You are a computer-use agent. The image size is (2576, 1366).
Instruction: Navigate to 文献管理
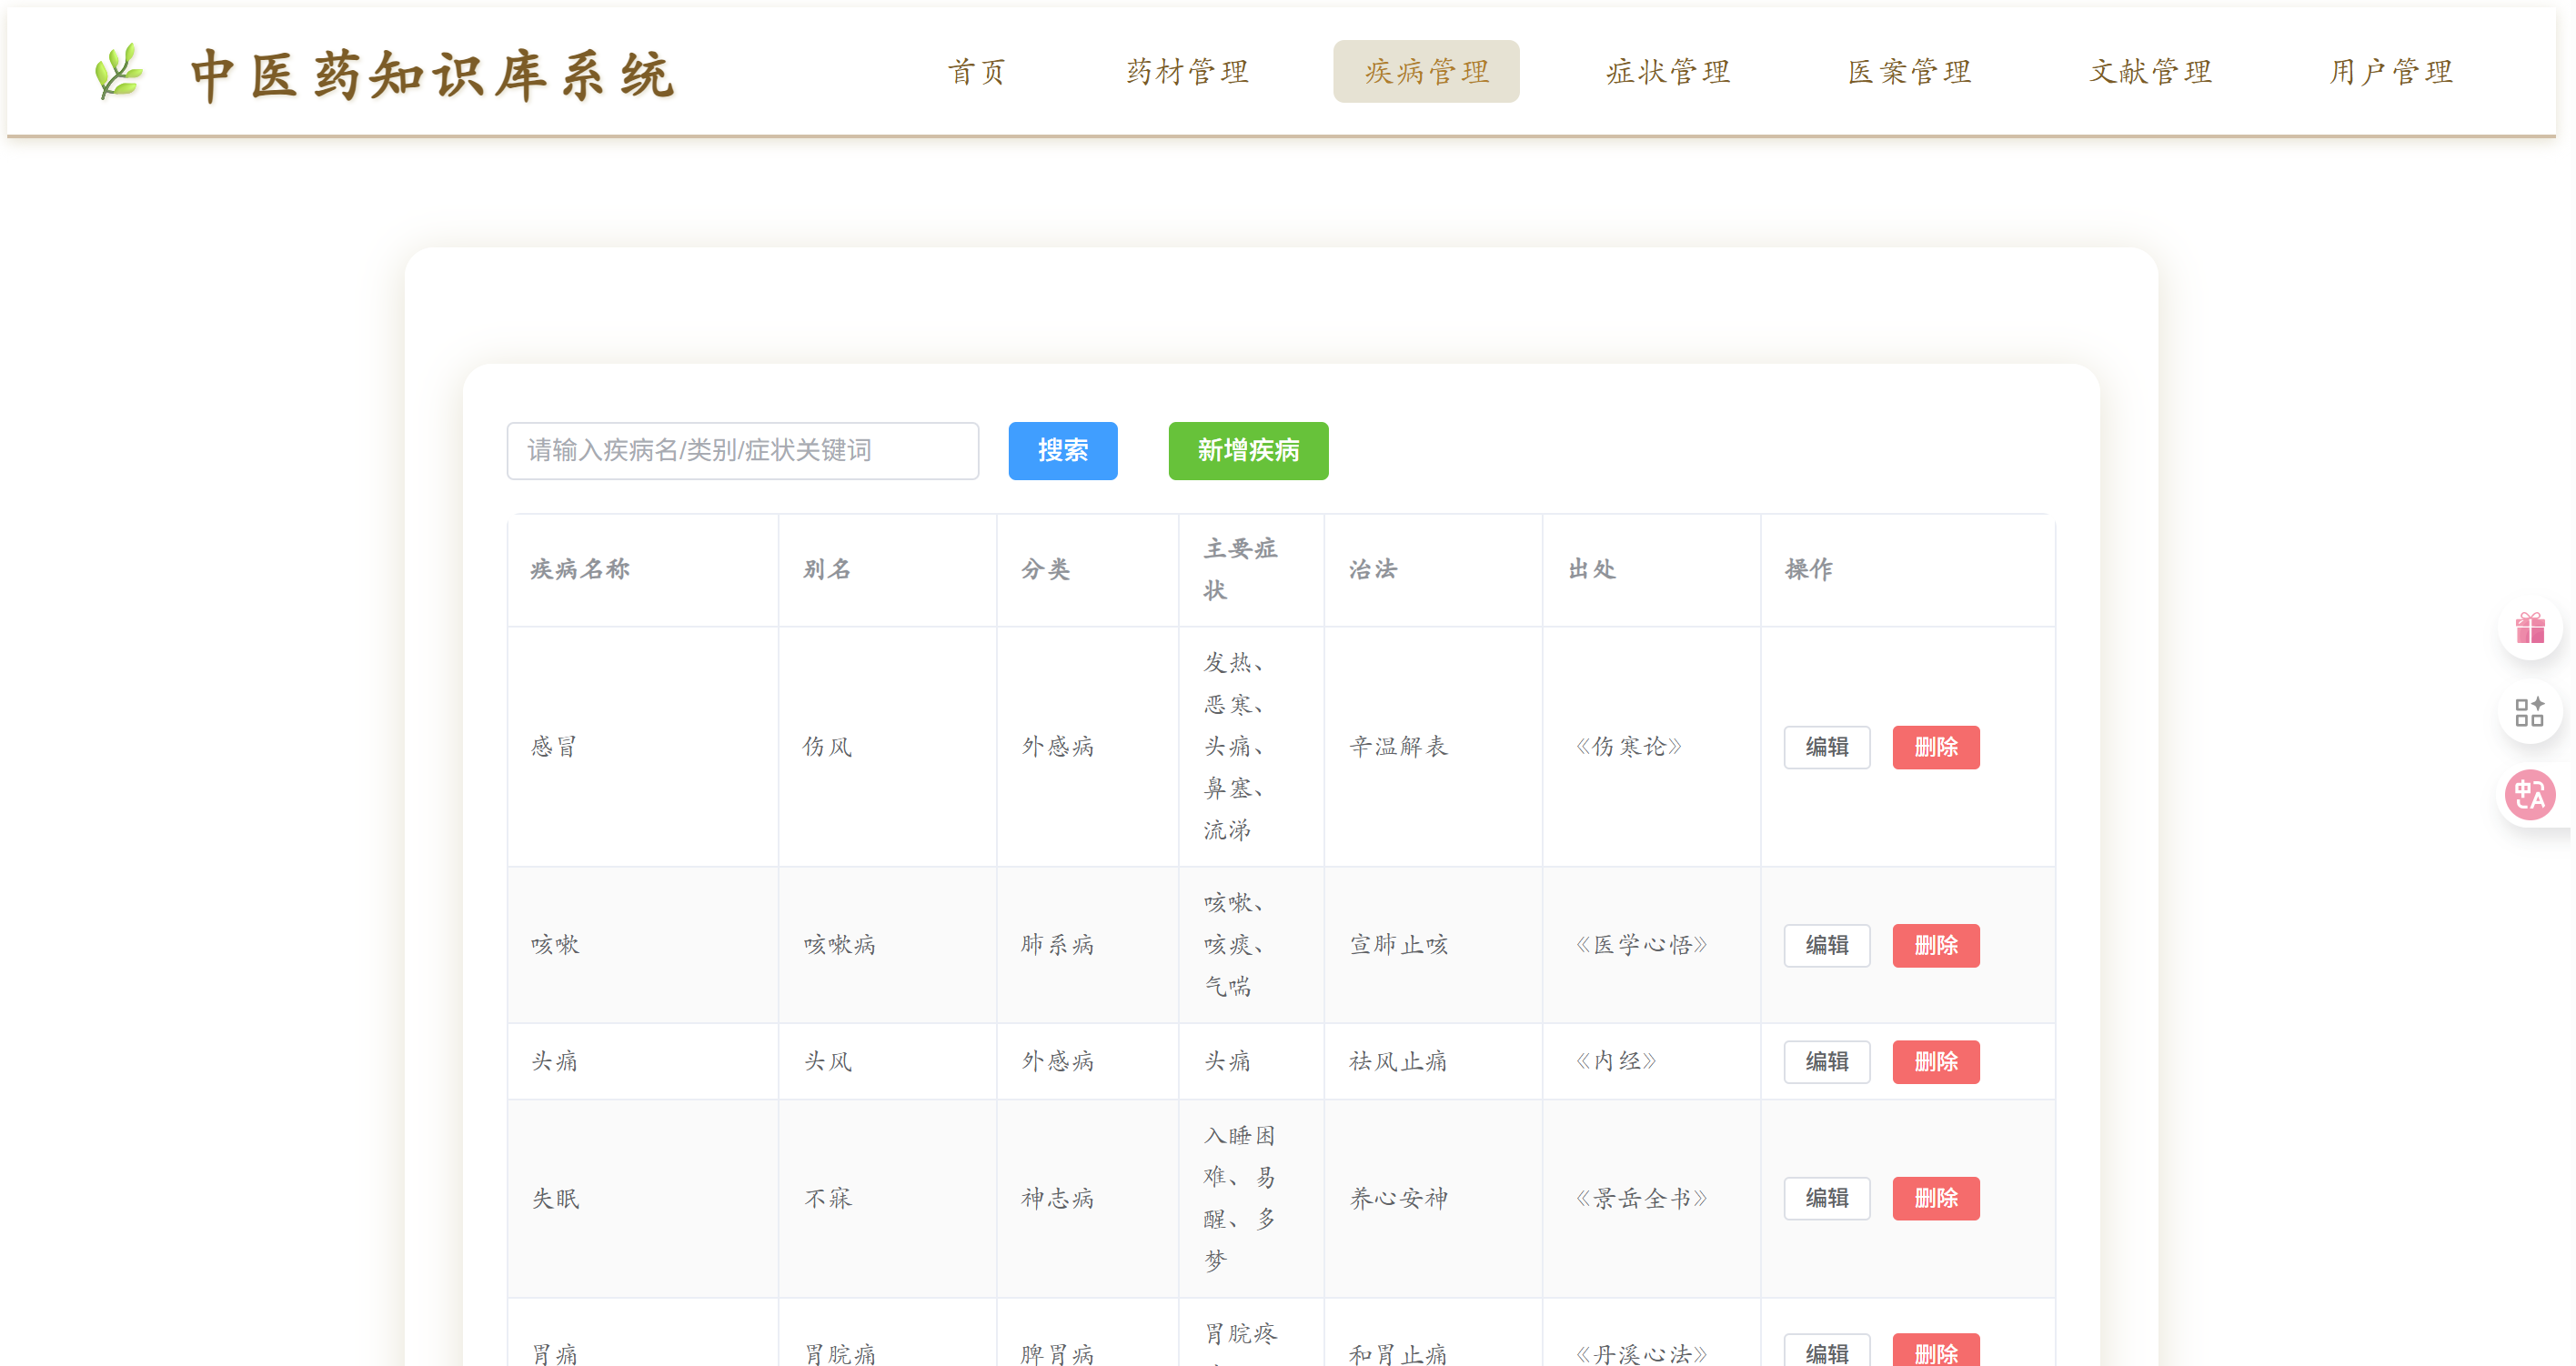pos(2150,72)
